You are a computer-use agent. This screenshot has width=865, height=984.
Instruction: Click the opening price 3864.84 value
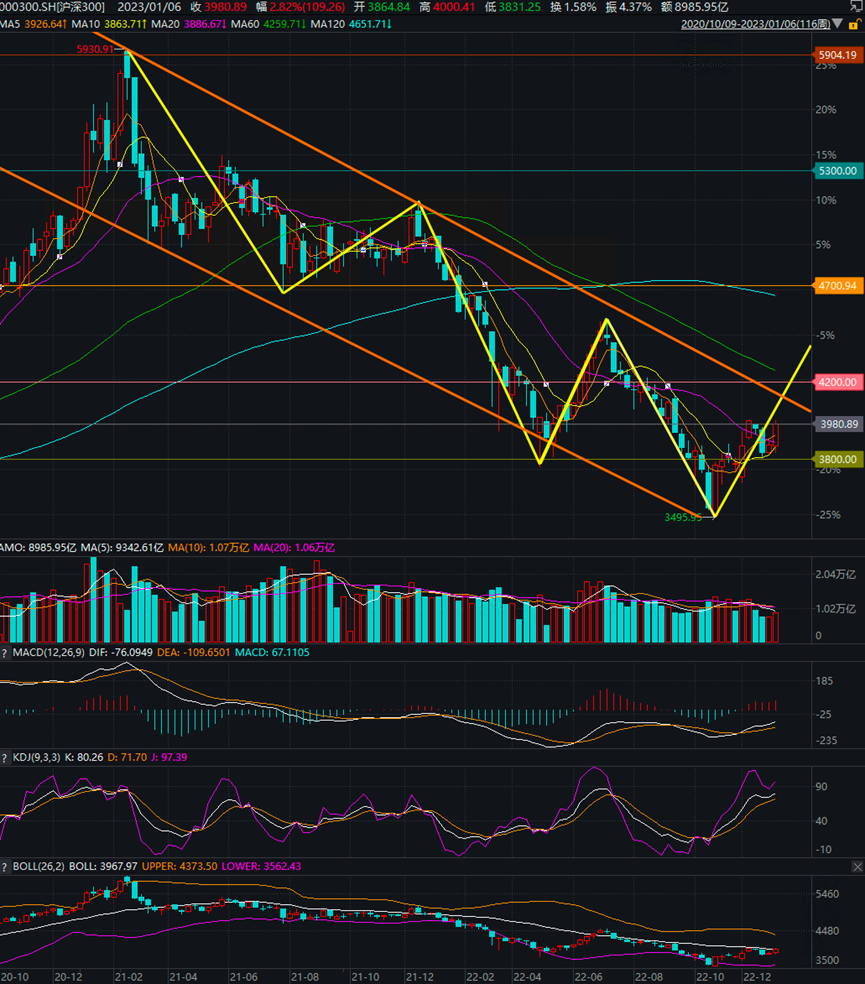tap(389, 7)
